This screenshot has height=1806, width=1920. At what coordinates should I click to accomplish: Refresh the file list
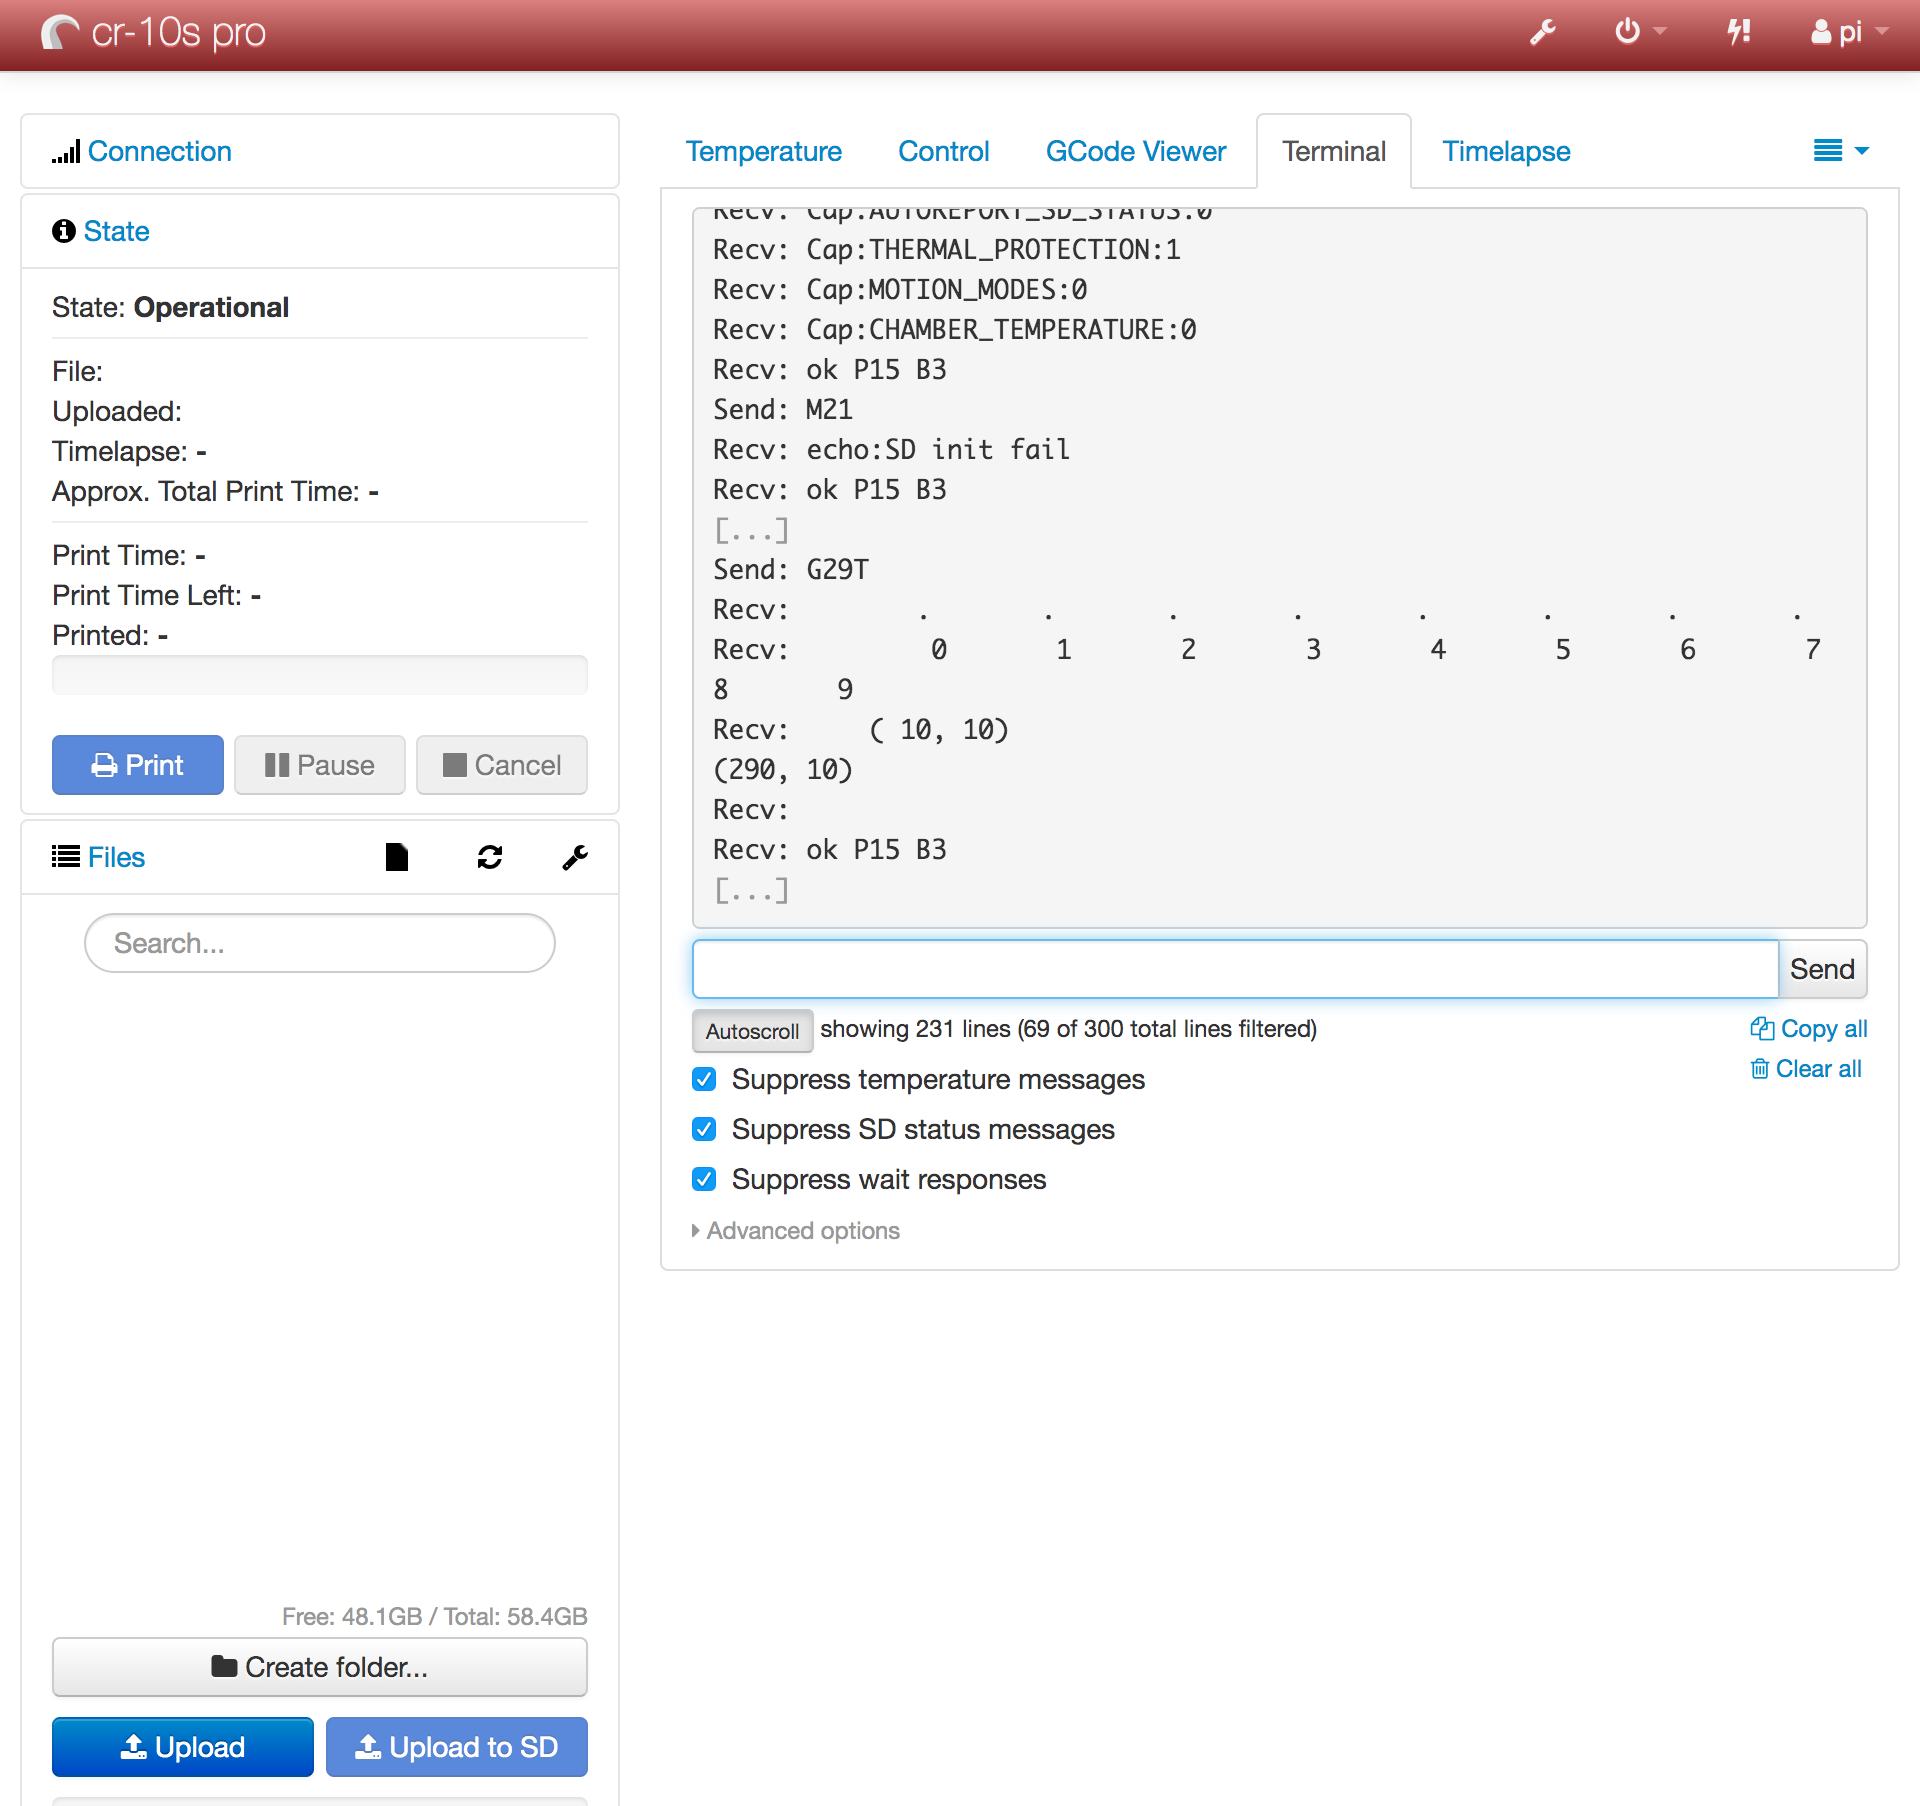coord(489,857)
